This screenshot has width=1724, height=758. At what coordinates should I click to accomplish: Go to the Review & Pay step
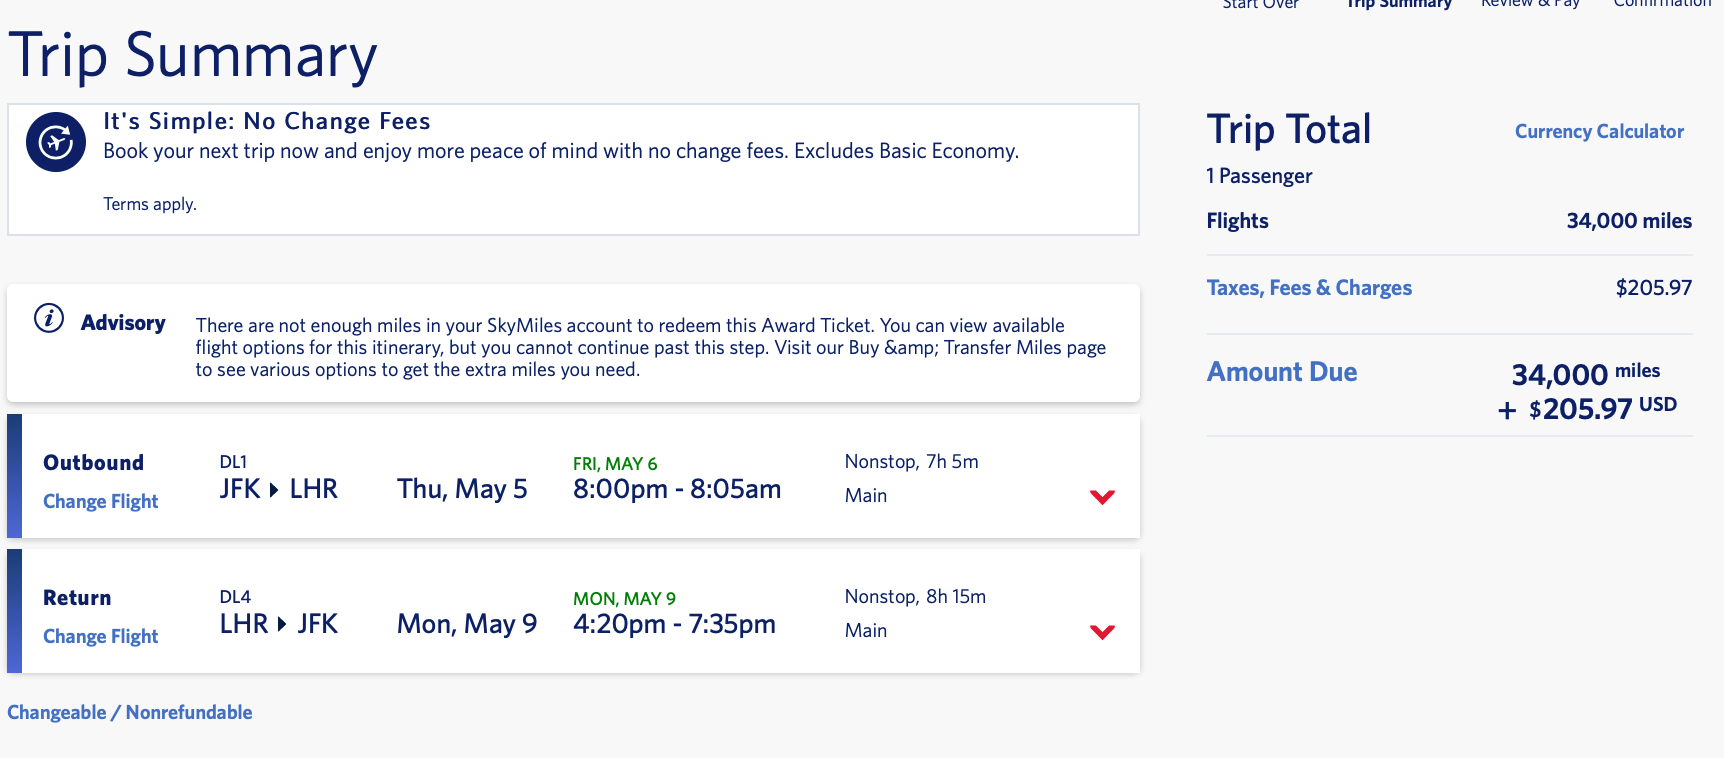(x=1530, y=5)
